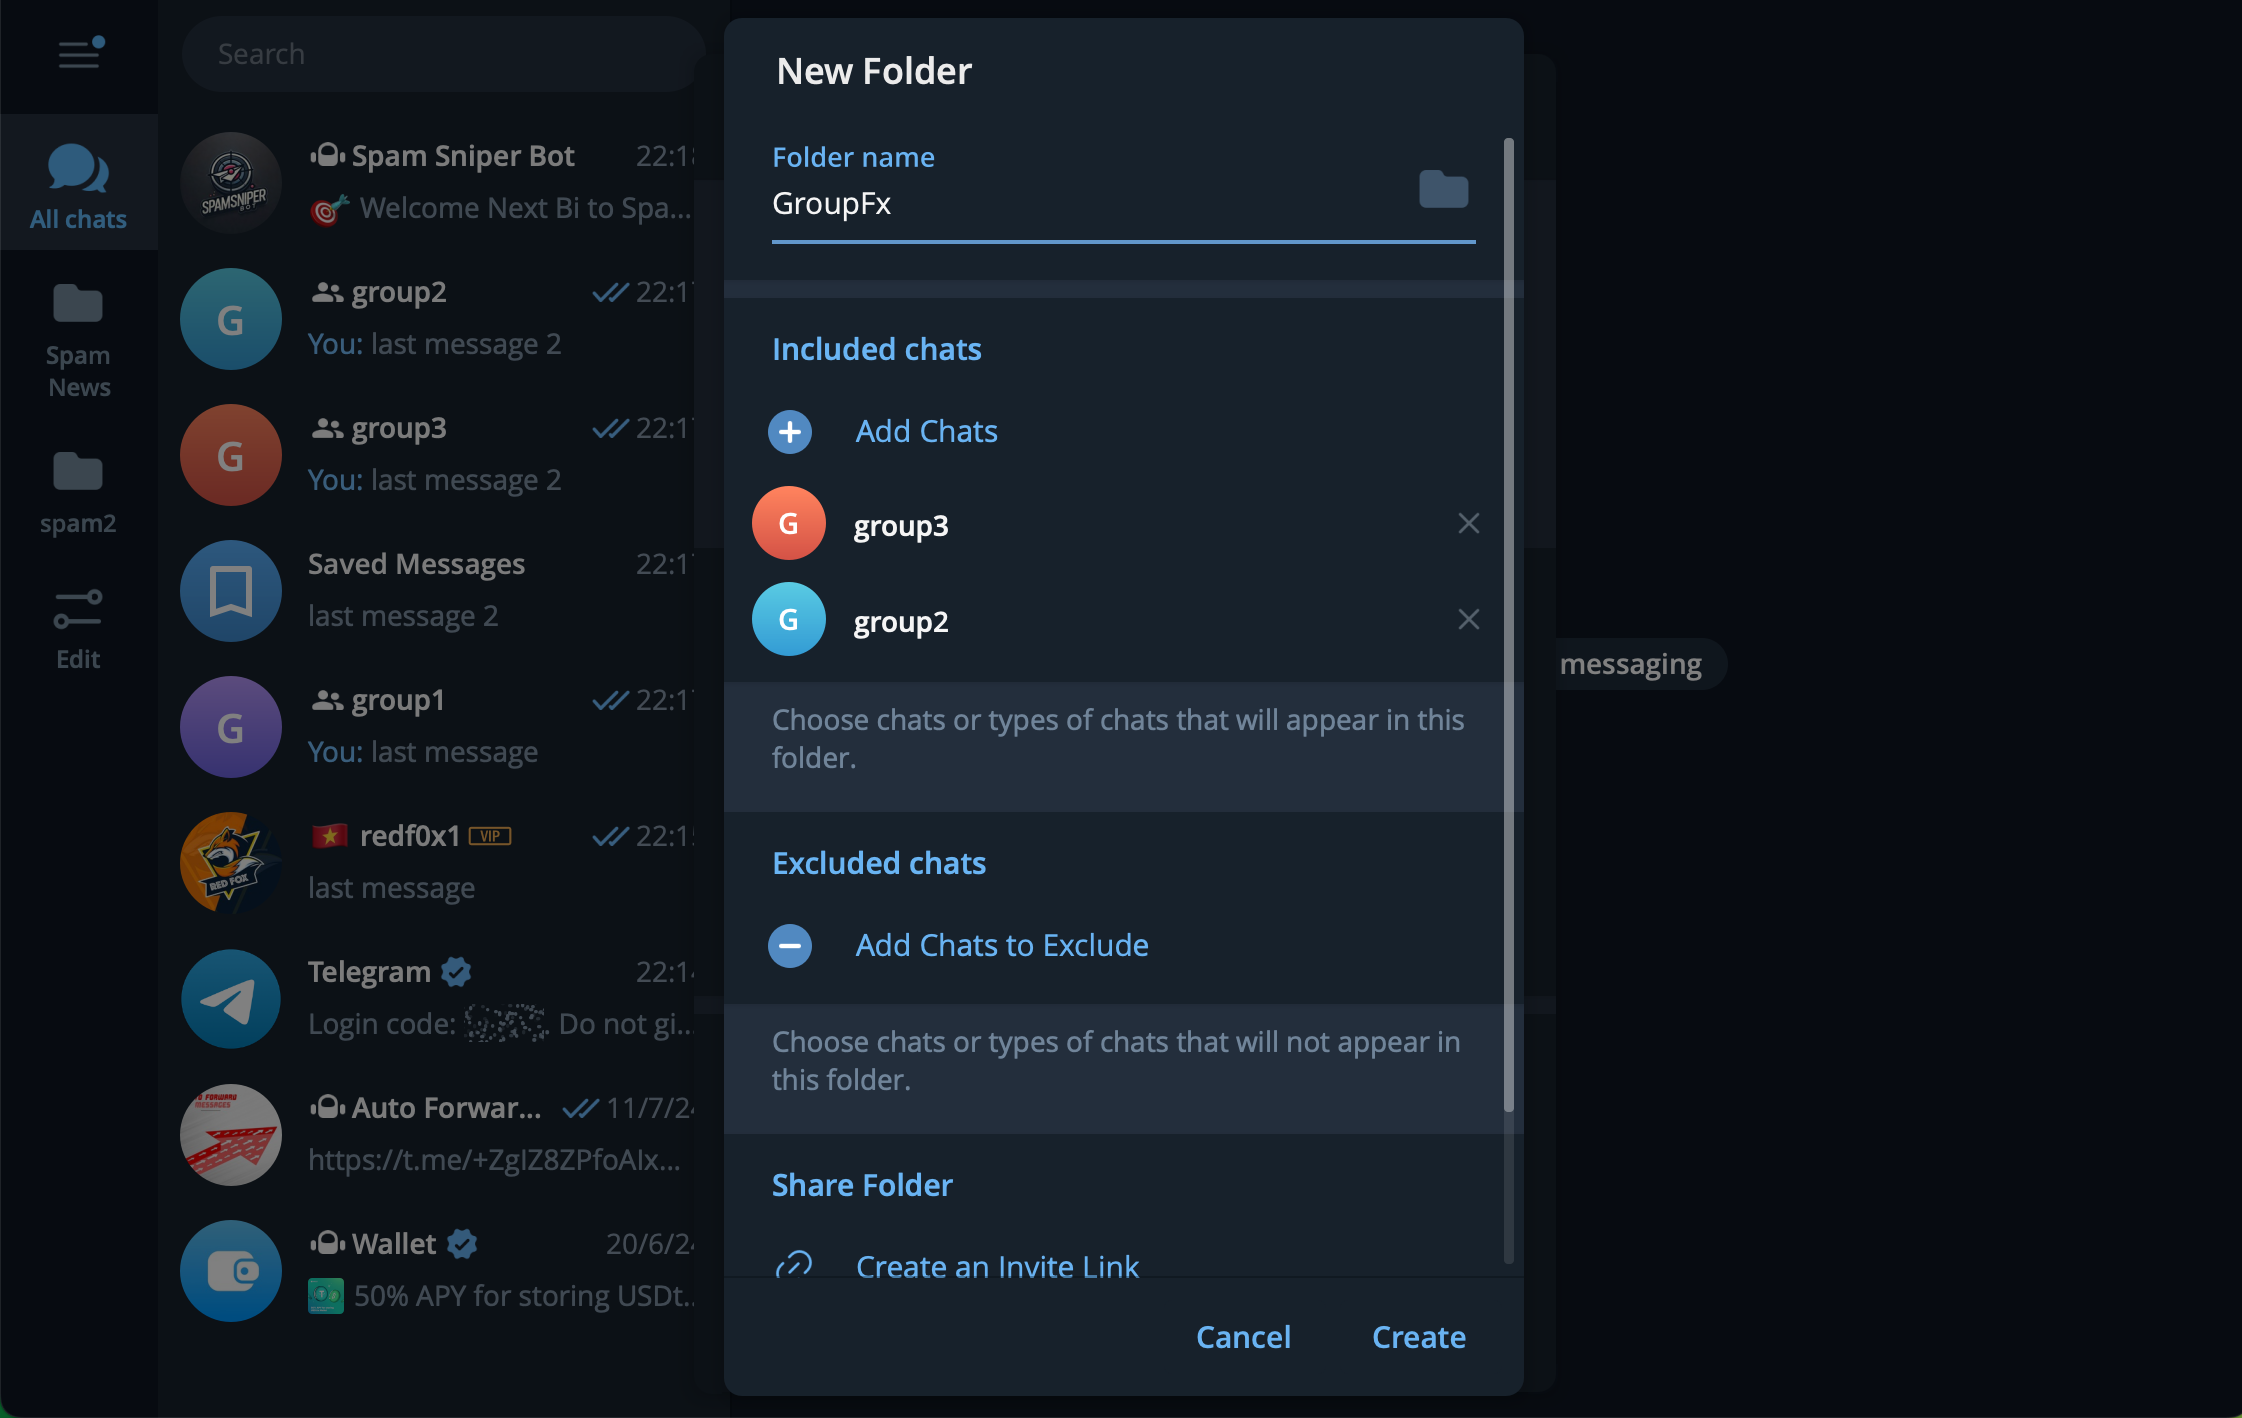
Task: Click Add Chats to Exclude link
Action: point(1001,946)
